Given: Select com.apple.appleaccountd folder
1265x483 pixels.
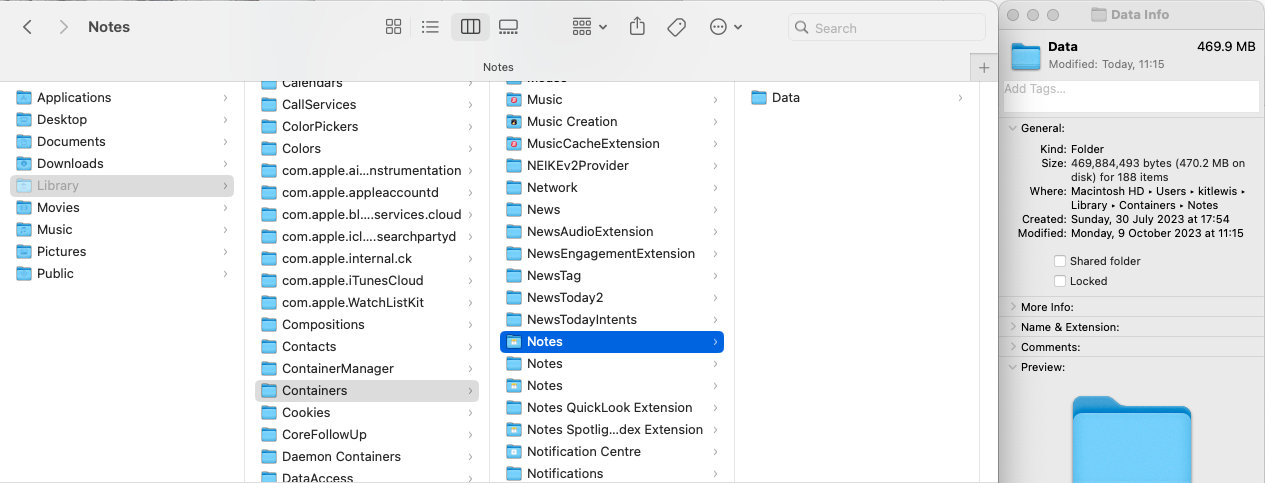Looking at the screenshot, I should point(367,192).
